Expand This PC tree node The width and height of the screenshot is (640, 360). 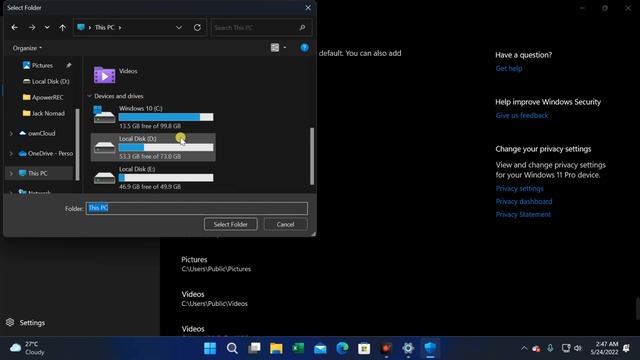[x=11, y=173]
